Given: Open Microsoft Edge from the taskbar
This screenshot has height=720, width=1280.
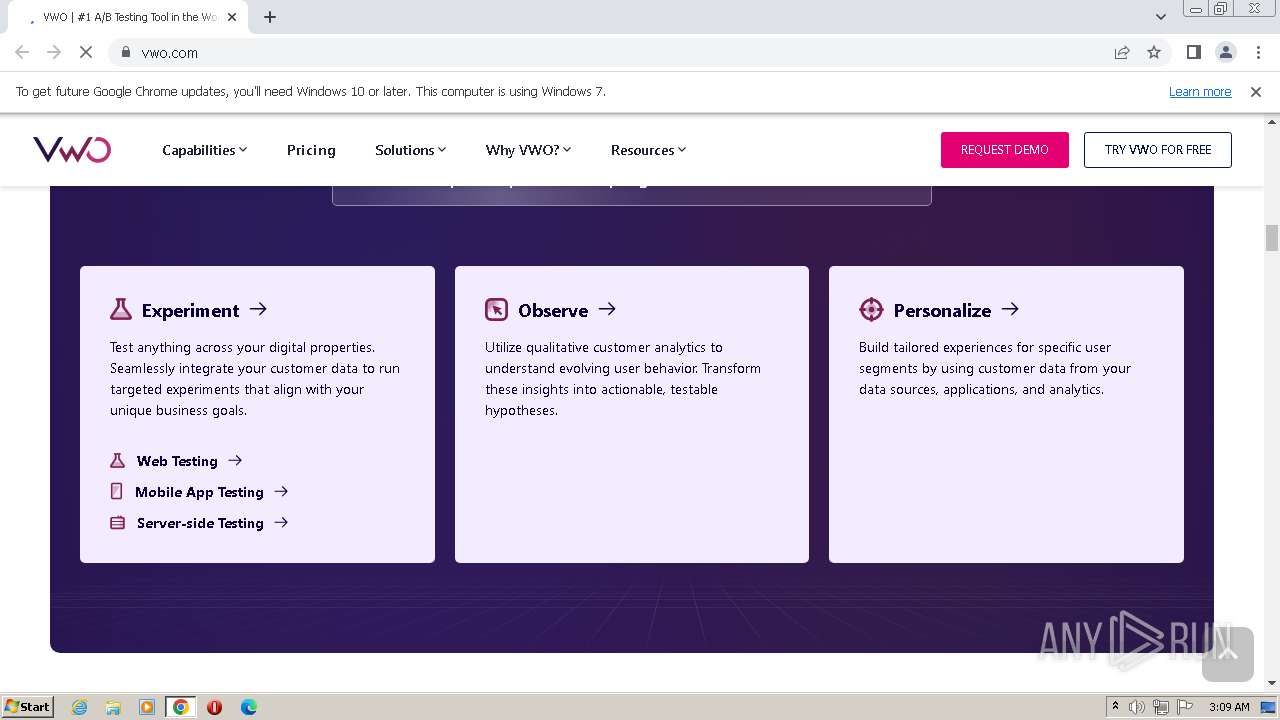Looking at the screenshot, I should (x=249, y=707).
